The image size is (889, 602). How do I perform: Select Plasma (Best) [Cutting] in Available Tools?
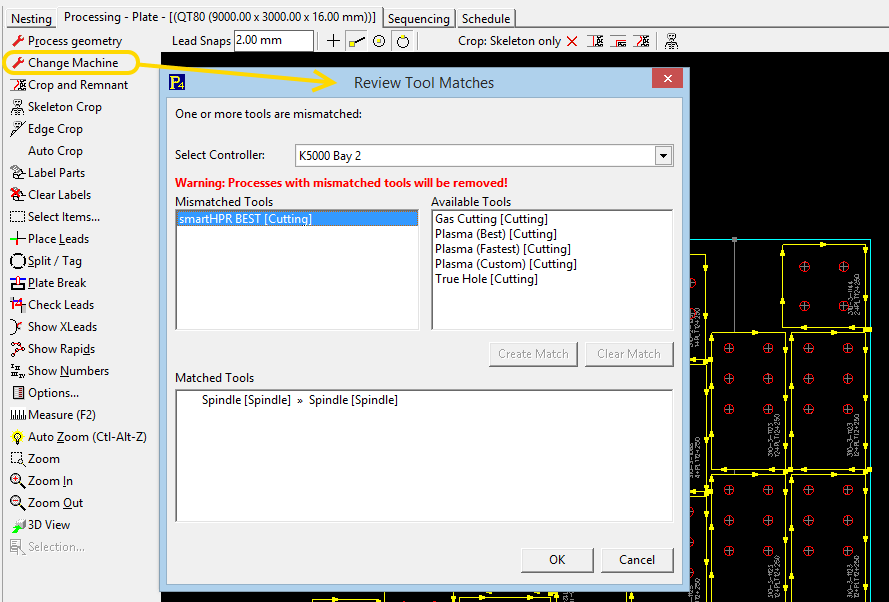tap(496, 234)
